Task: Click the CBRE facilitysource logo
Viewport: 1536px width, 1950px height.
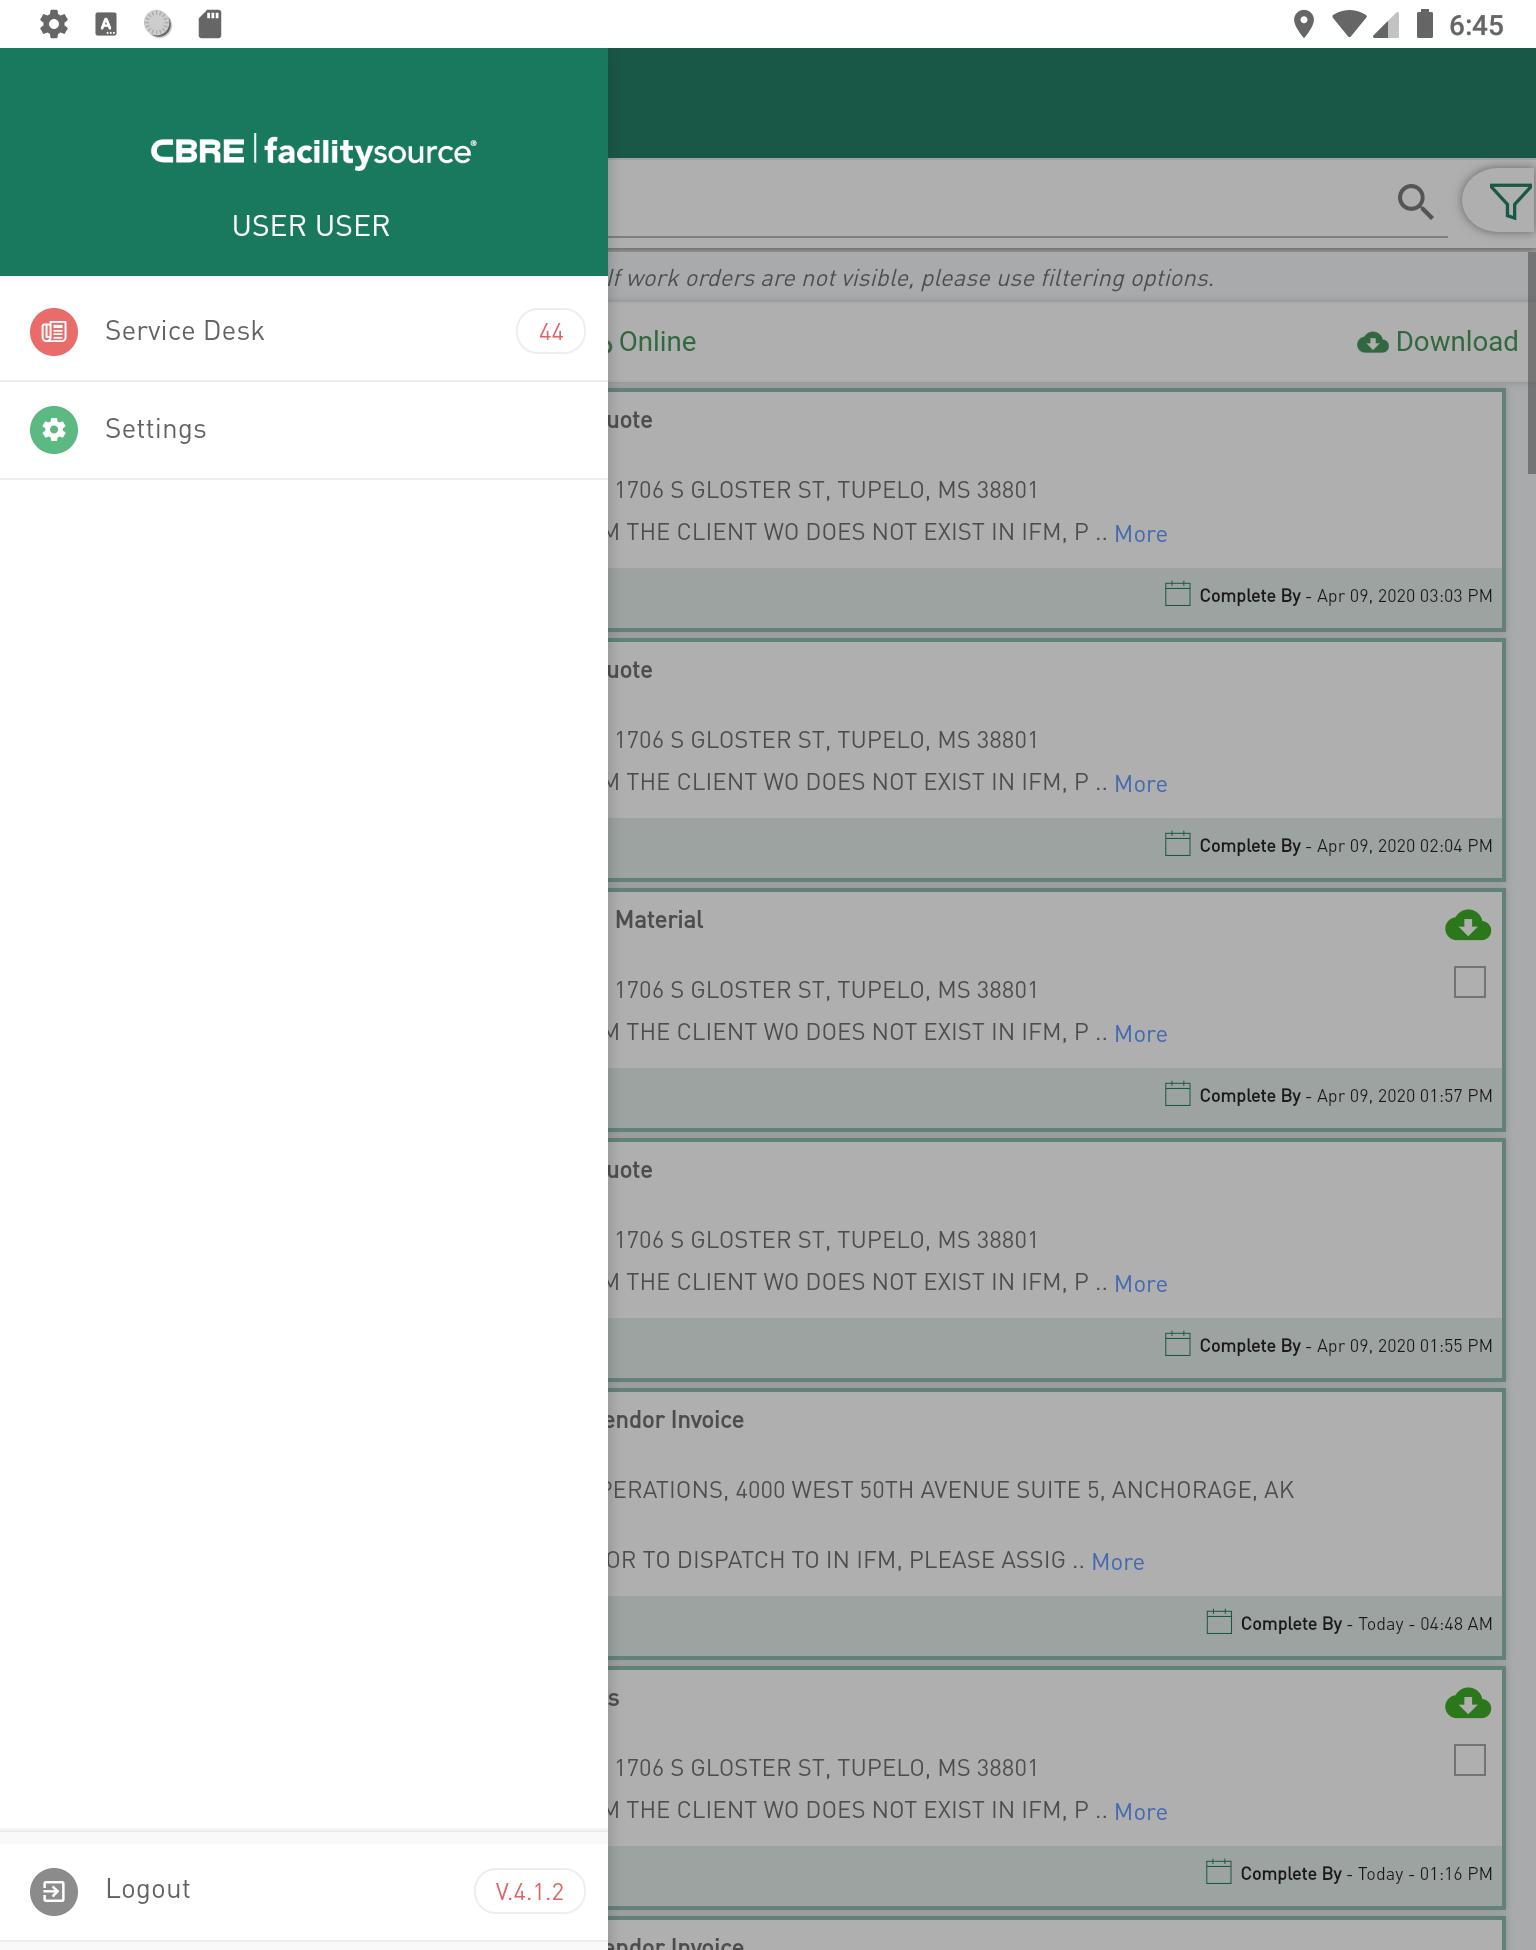Action: [313, 151]
